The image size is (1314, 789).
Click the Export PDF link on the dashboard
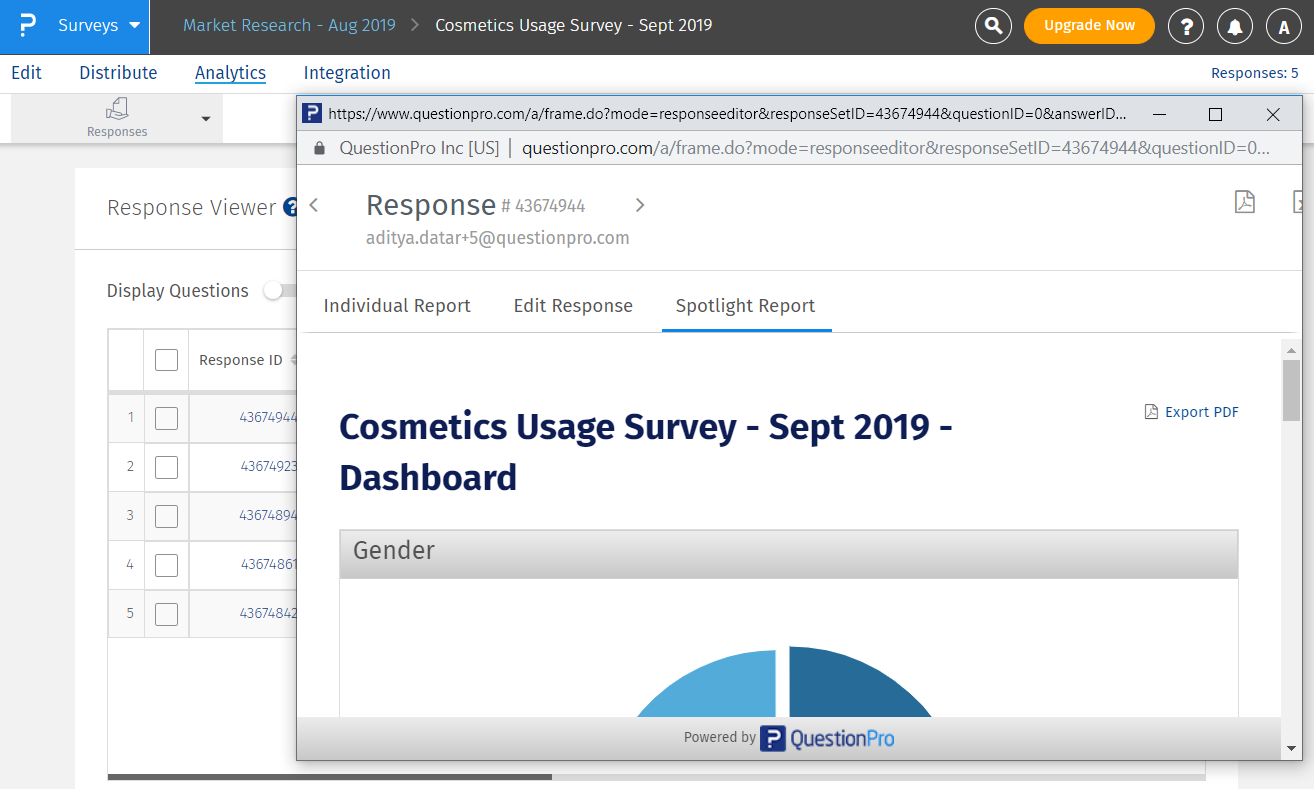[x=1192, y=411]
